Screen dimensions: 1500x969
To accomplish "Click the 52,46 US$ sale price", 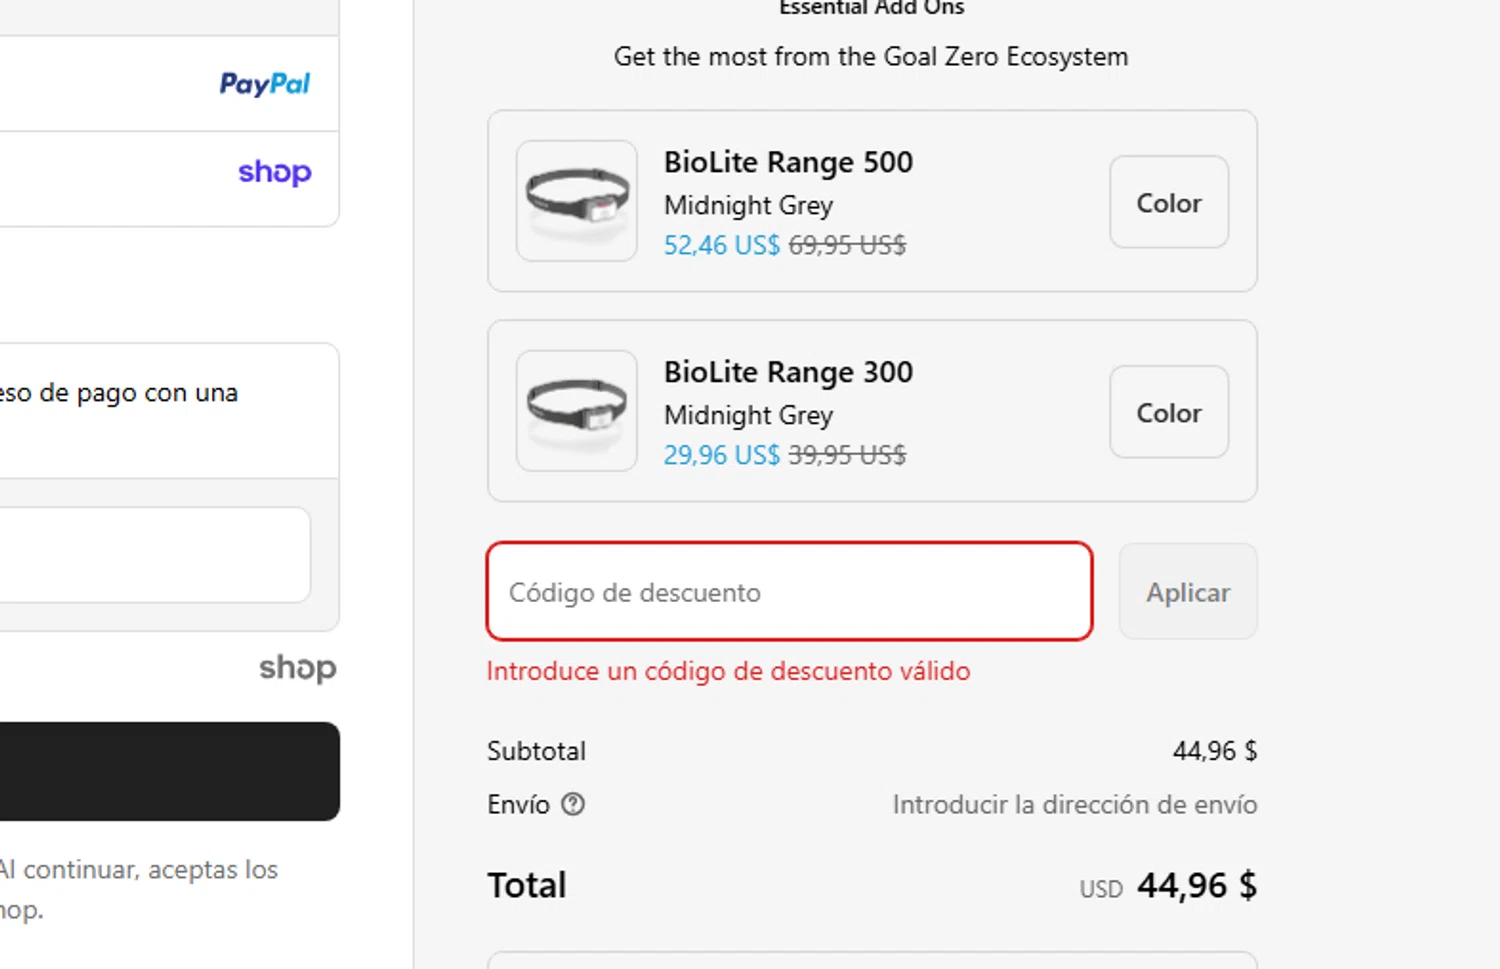I will pyautogui.click(x=721, y=245).
